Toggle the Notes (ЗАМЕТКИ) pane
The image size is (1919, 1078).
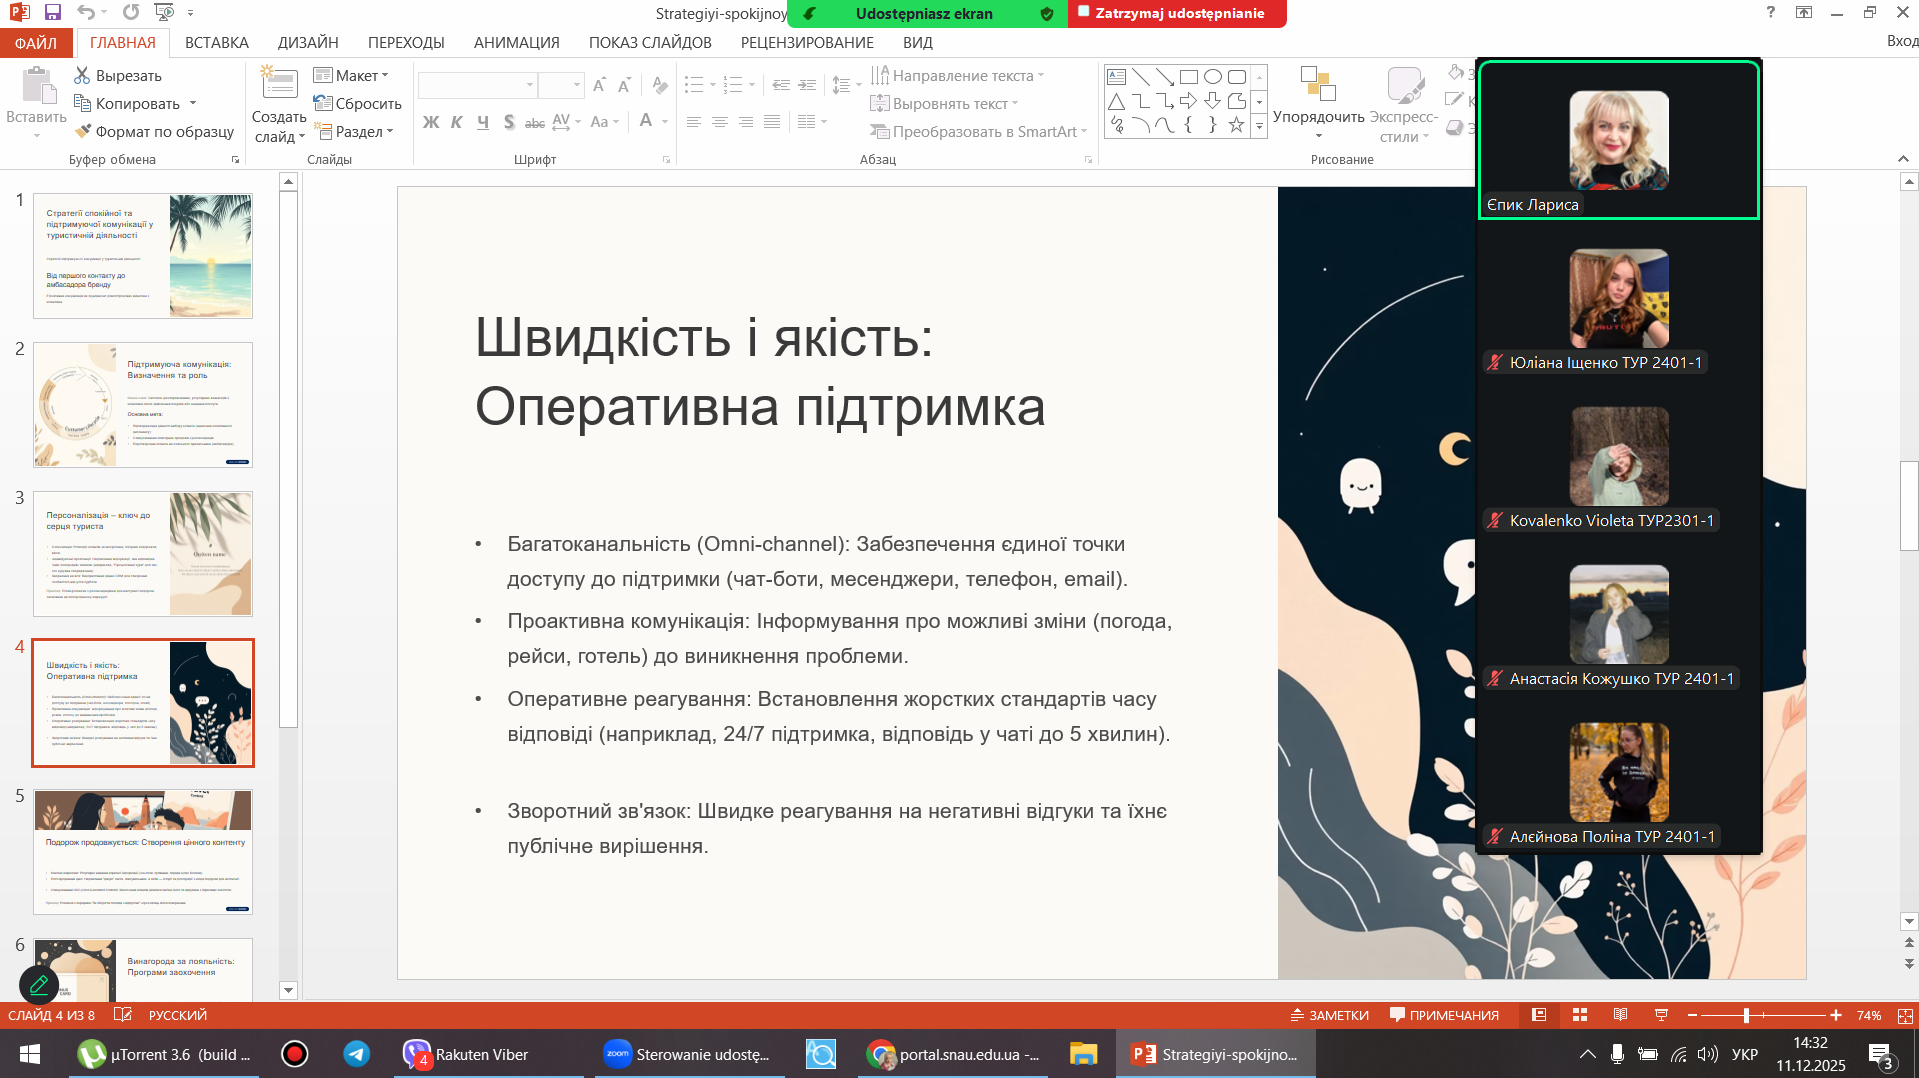point(1329,1015)
